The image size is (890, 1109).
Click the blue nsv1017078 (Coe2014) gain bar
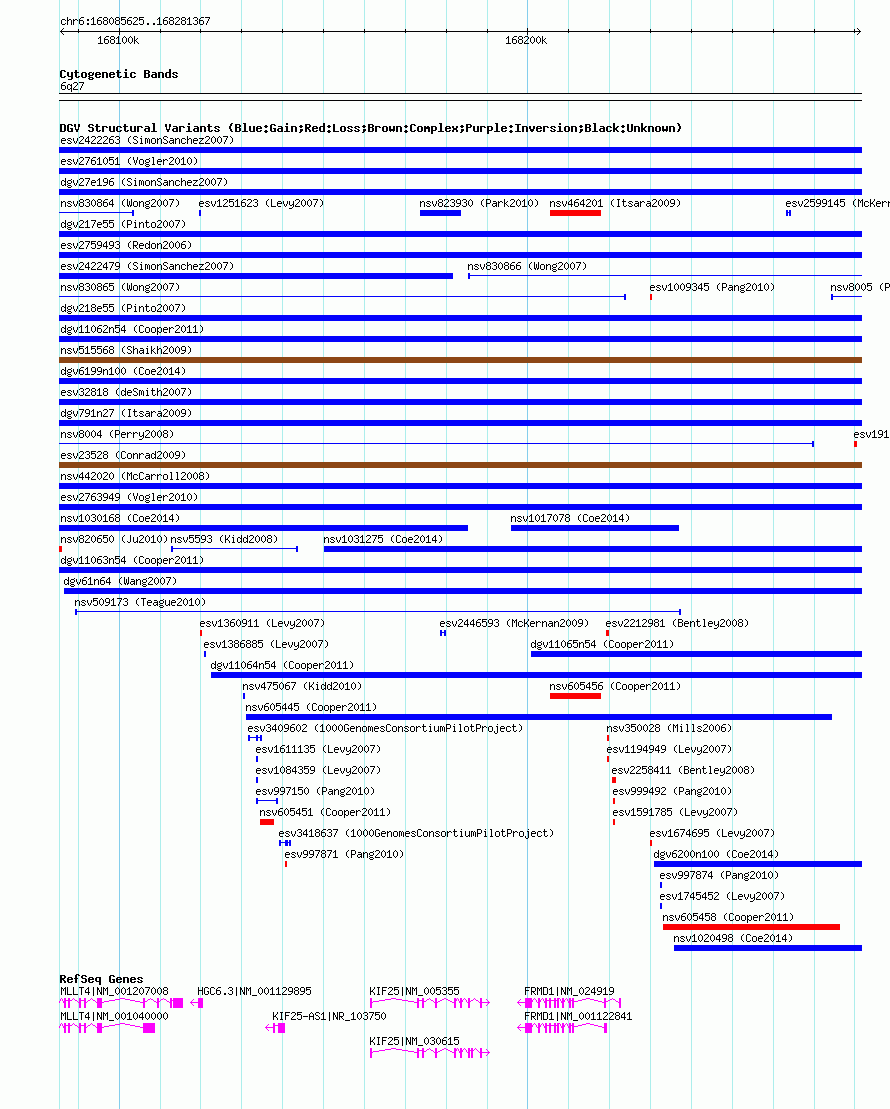594,528
